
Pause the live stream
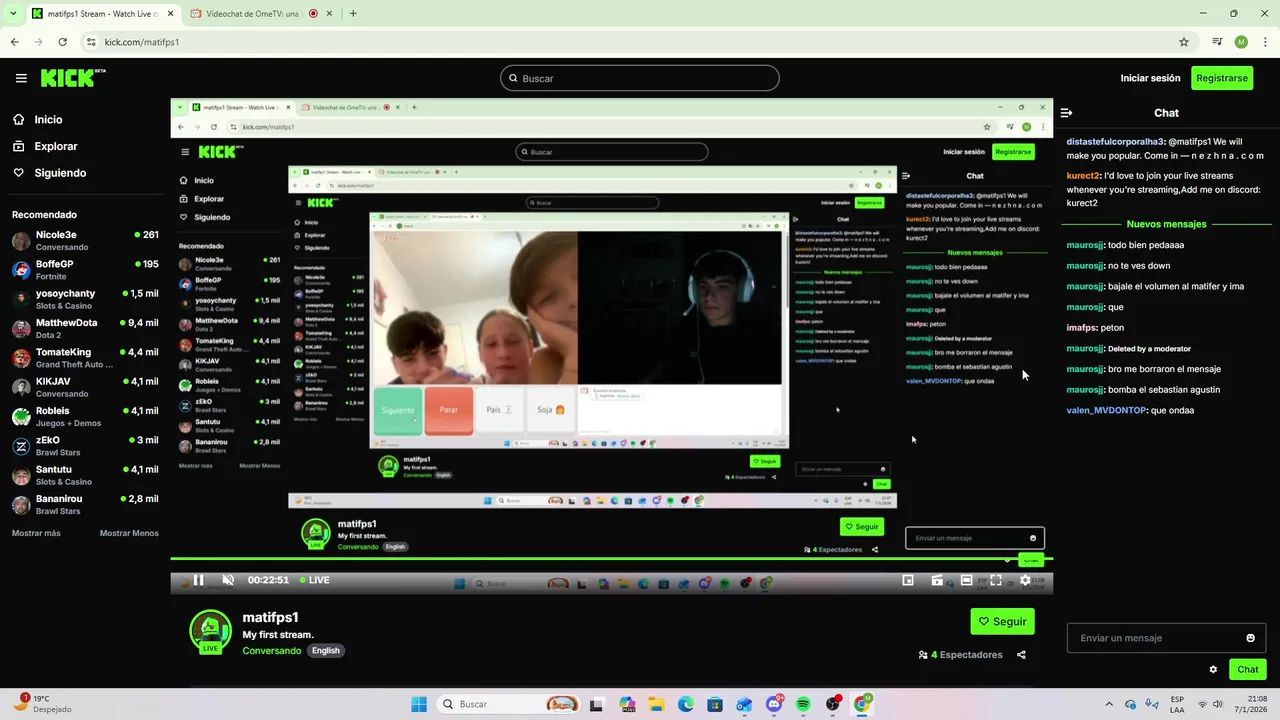pos(198,580)
